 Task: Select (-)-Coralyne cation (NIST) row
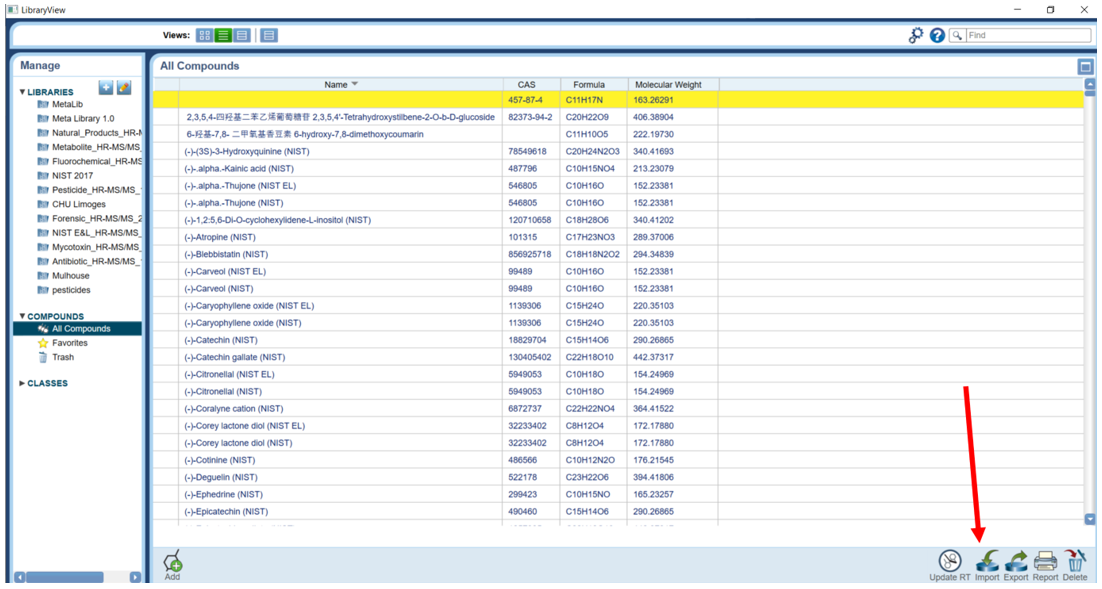(618, 408)
